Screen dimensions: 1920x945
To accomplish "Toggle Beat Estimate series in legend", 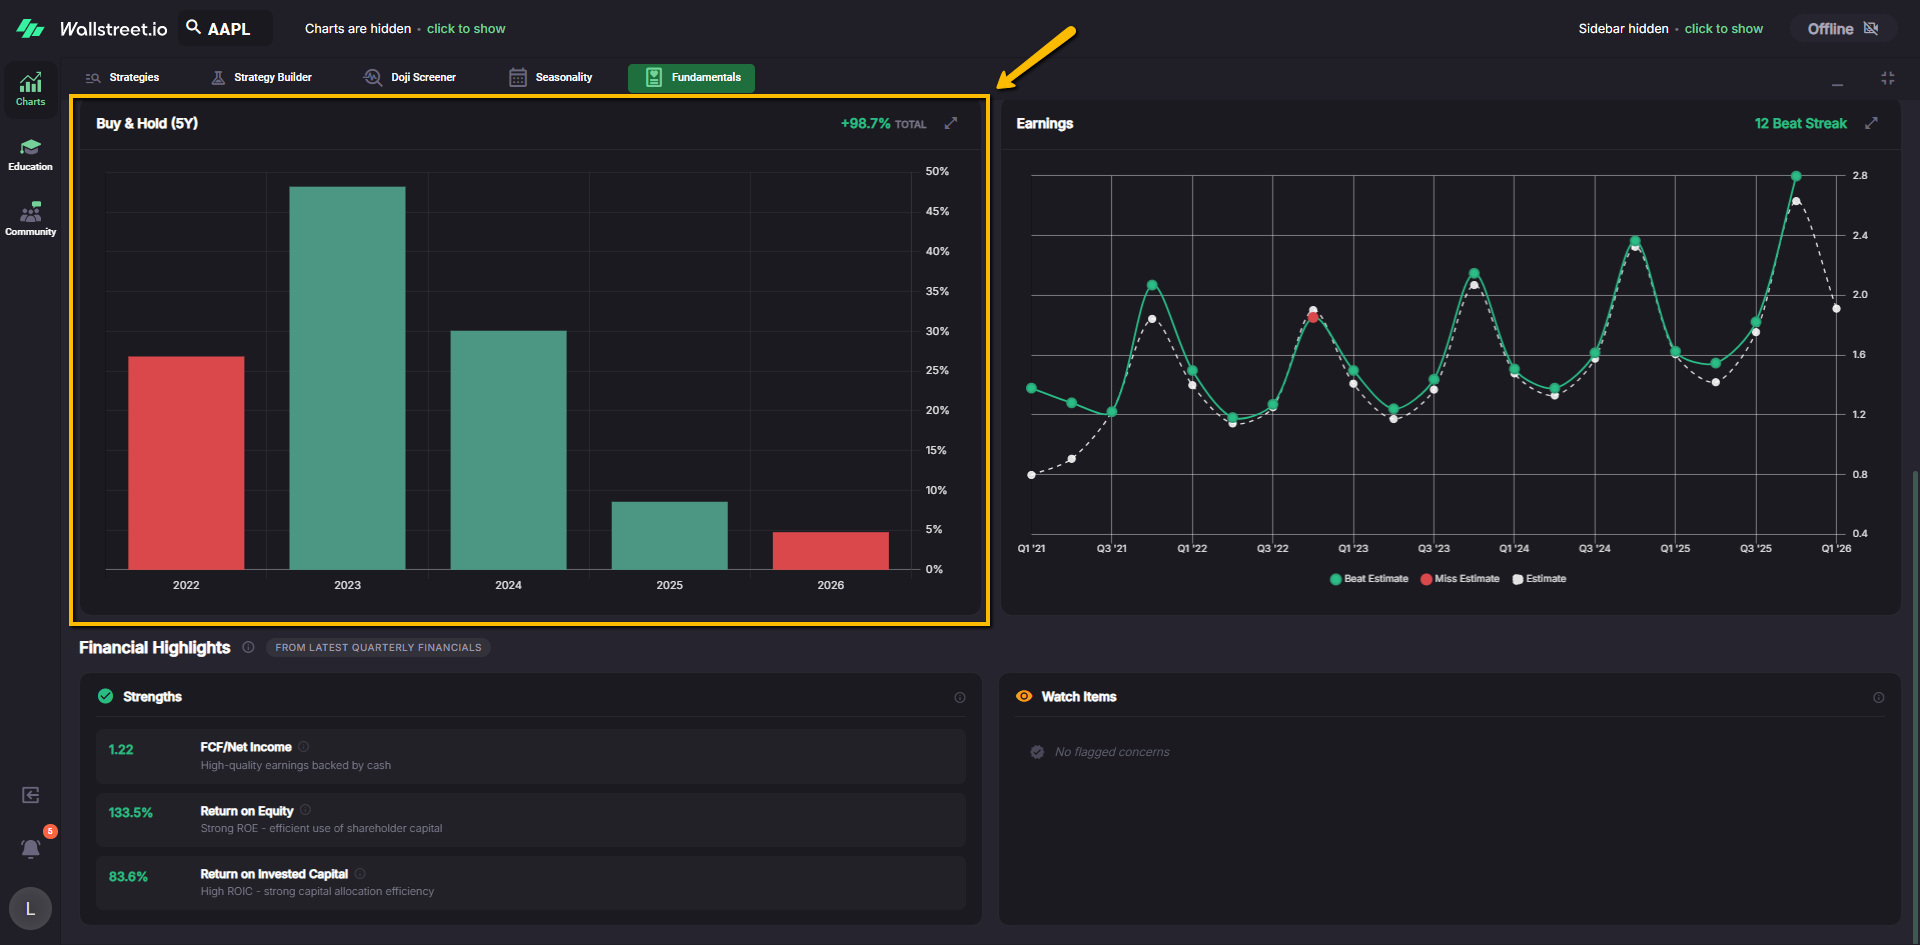I will [x=1368, y=579].
